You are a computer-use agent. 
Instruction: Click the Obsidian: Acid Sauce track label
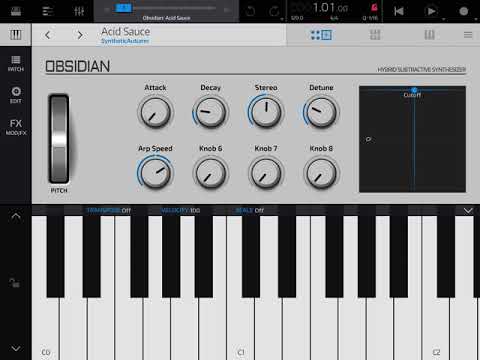[166, 18]
